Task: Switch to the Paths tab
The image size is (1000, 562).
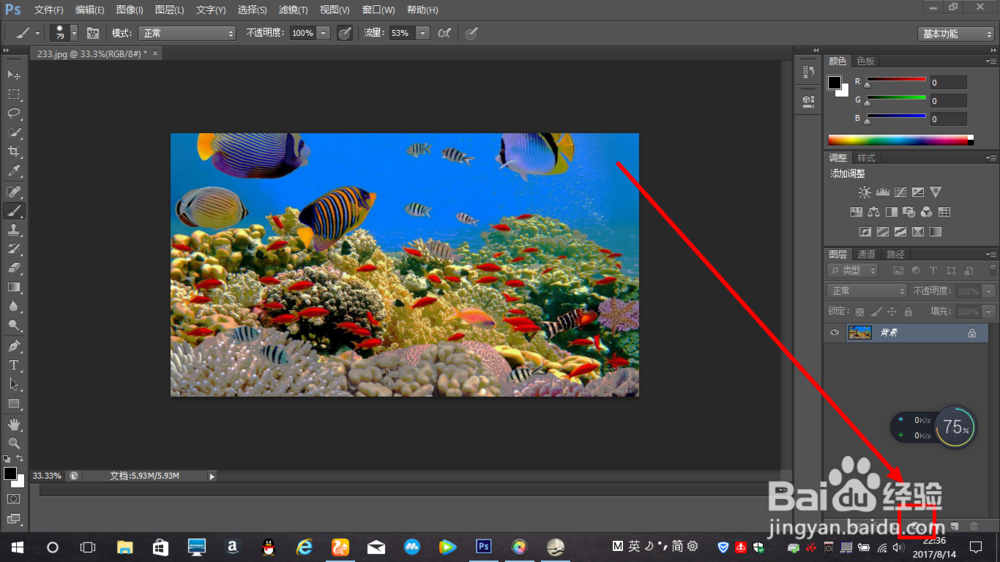Action: coord(895,255)
